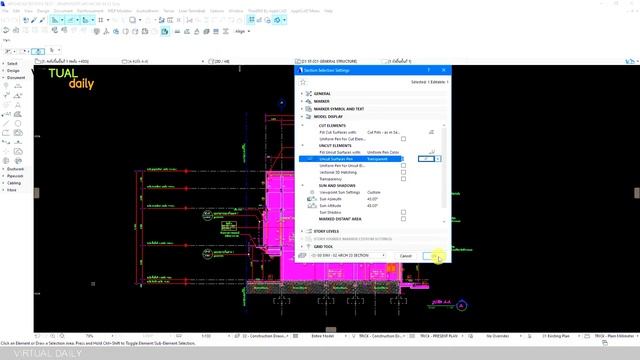Collapse the Document toolbox section

(x=4, y=78)
